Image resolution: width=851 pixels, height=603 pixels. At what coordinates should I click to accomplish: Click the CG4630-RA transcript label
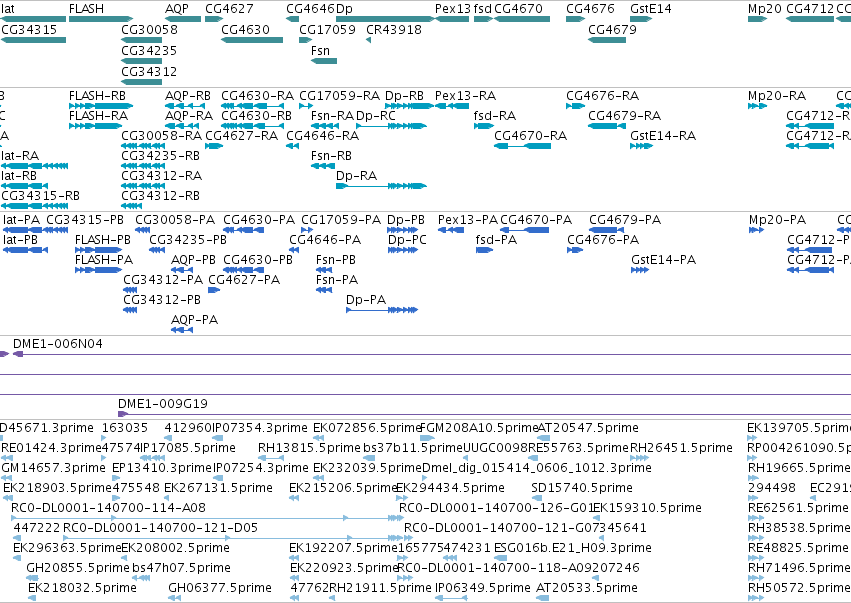point(257,96)
